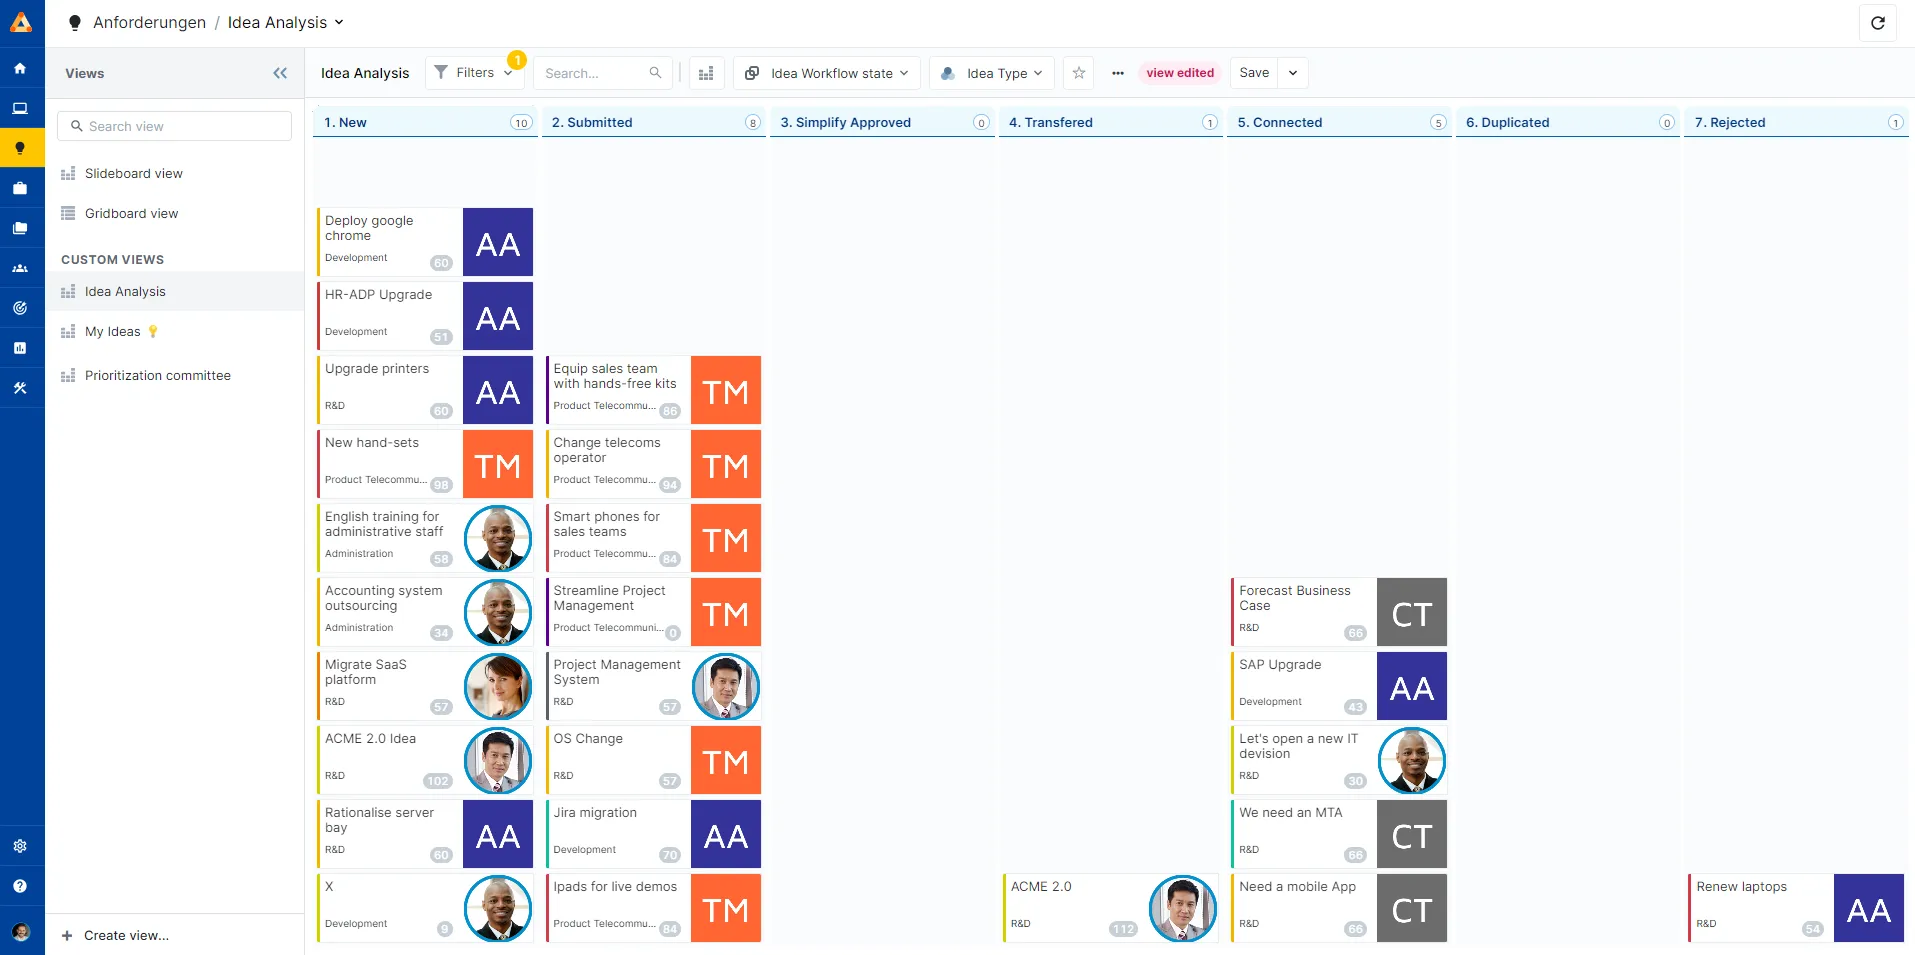Select the target goals icon in the sidebar
1915x955 pixels.
(x=20, y=307)
